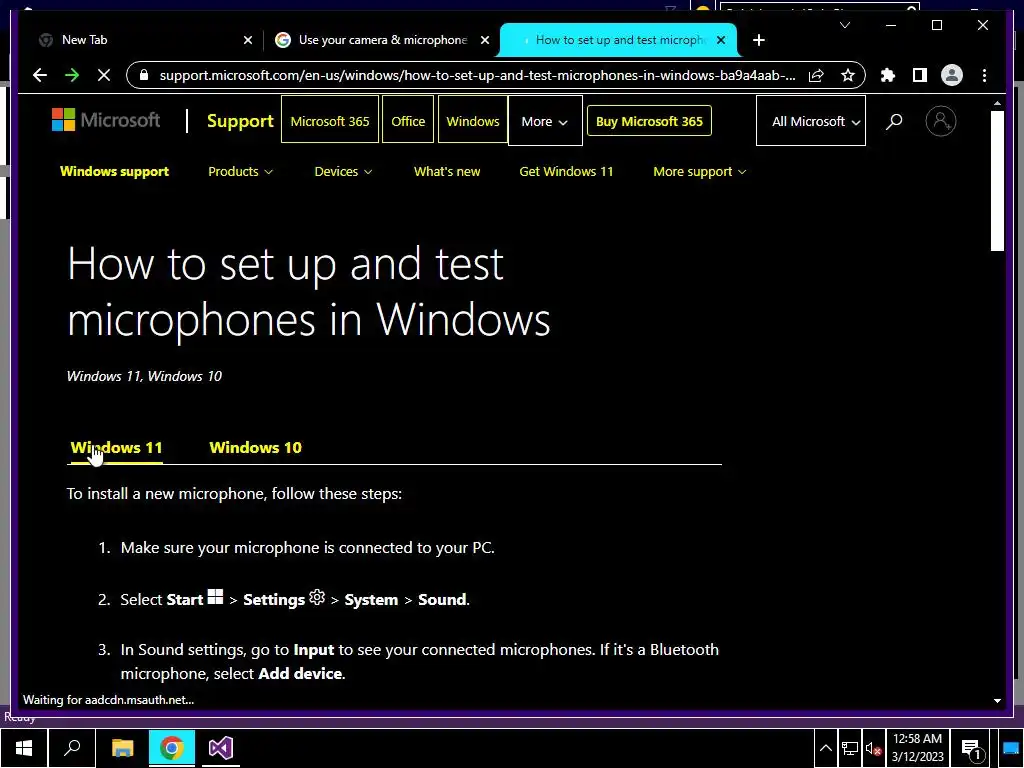Click the page title heading text
The image size is (1024, 768).
click(308, 291)
